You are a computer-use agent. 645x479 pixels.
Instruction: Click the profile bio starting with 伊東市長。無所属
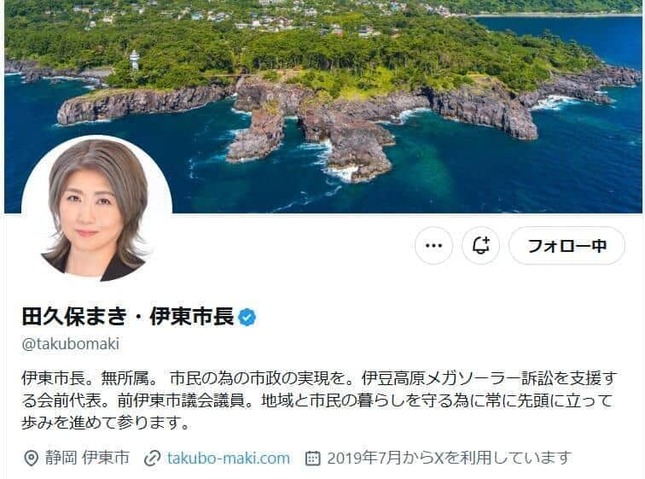point(320,400)
